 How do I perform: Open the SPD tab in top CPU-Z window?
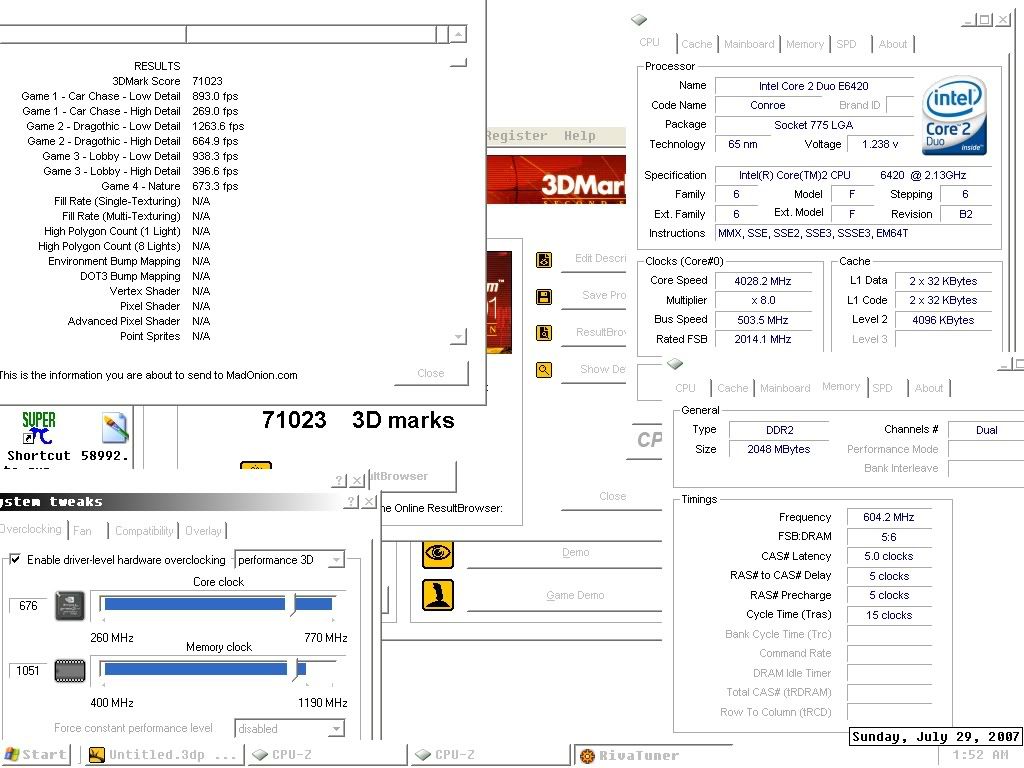tap(846, 44)
